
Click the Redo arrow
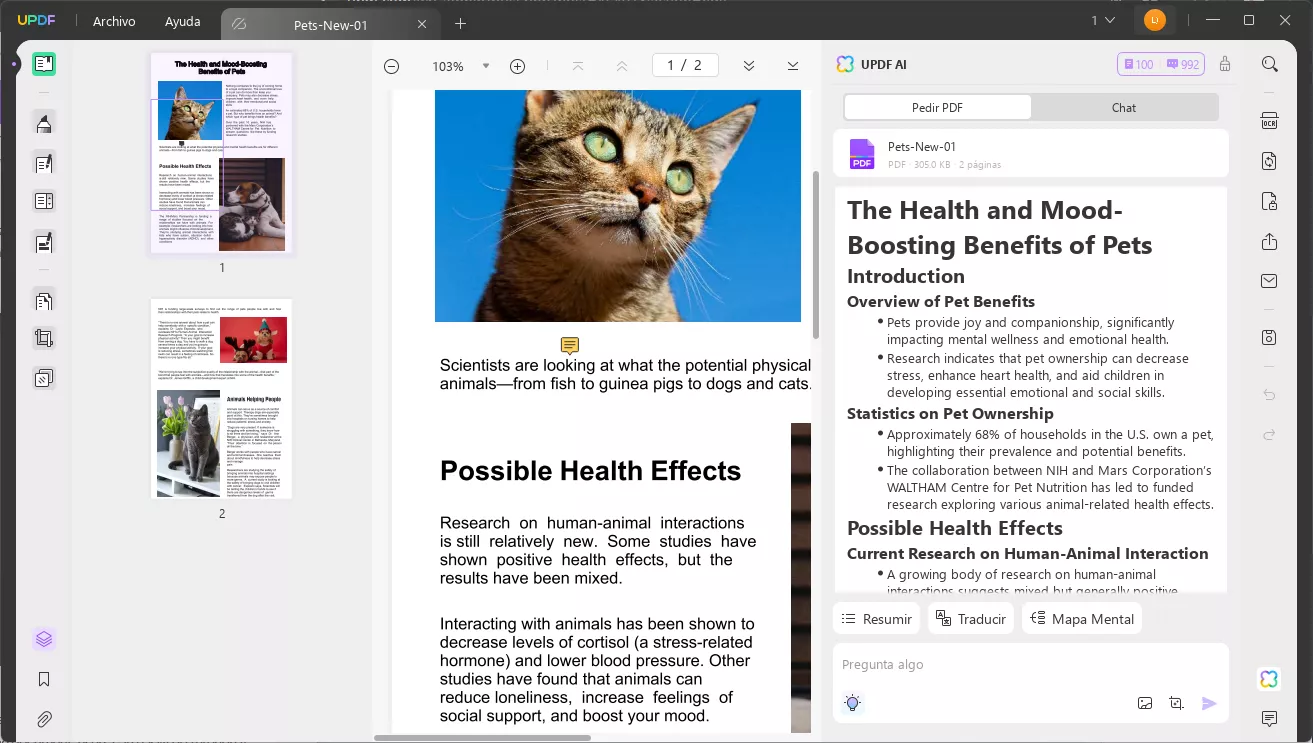(1270, 434)
